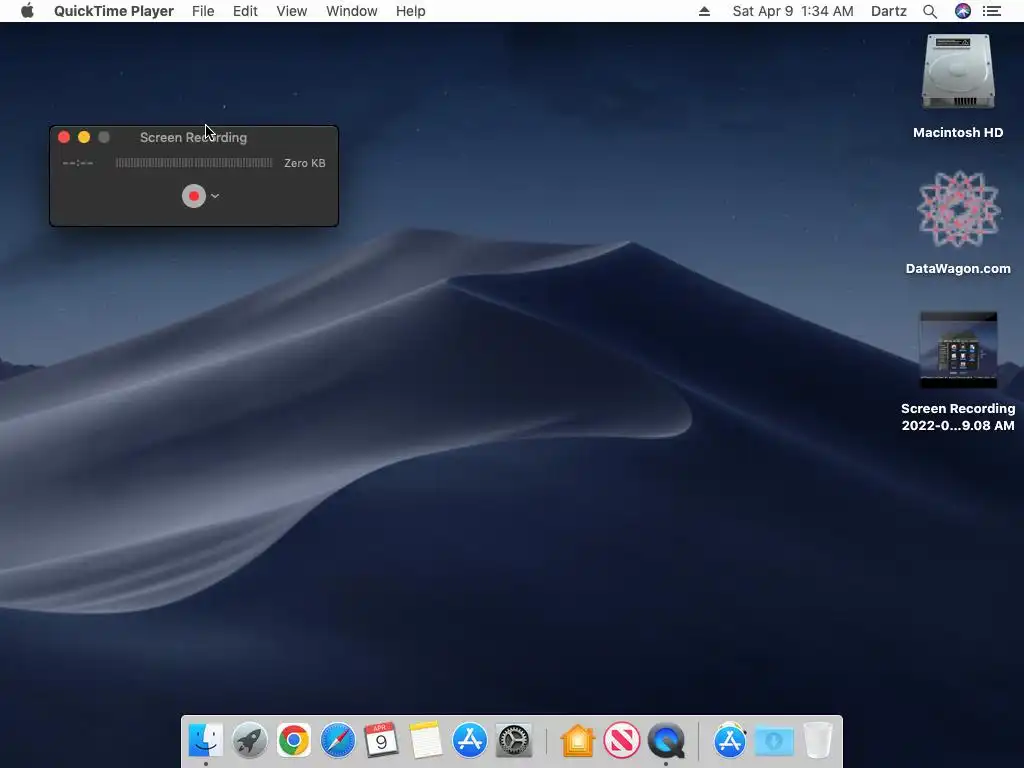Open Spotlight search magnifier
Image resolution: width=1024 pixels, height=768 pixels.
930,11
